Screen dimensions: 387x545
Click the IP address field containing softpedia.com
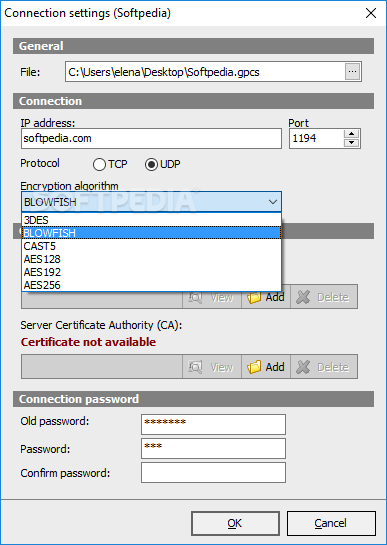click(x=151, y=138)
